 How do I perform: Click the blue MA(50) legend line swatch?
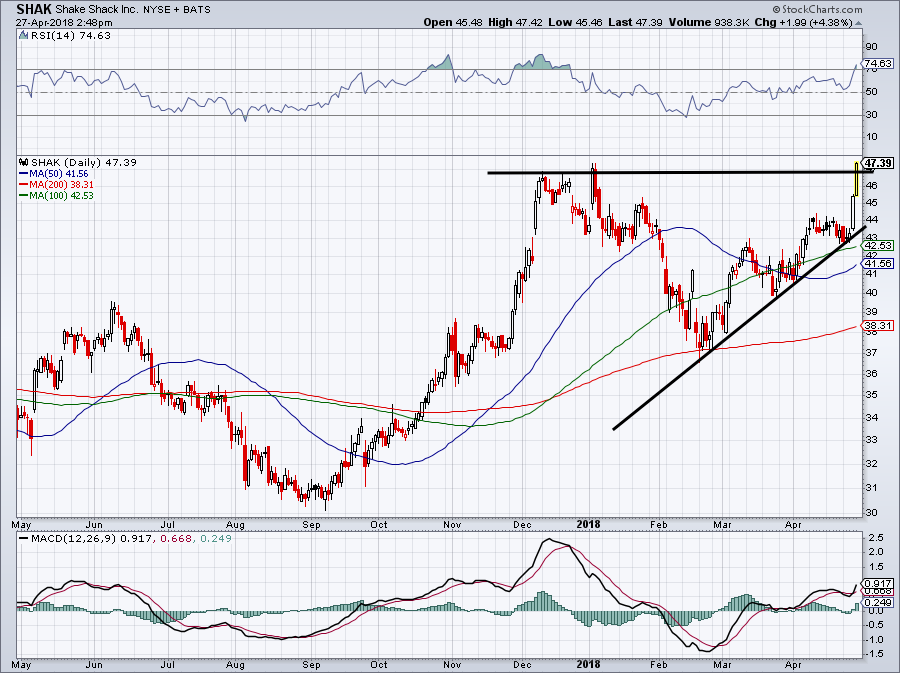click(24, 173)
